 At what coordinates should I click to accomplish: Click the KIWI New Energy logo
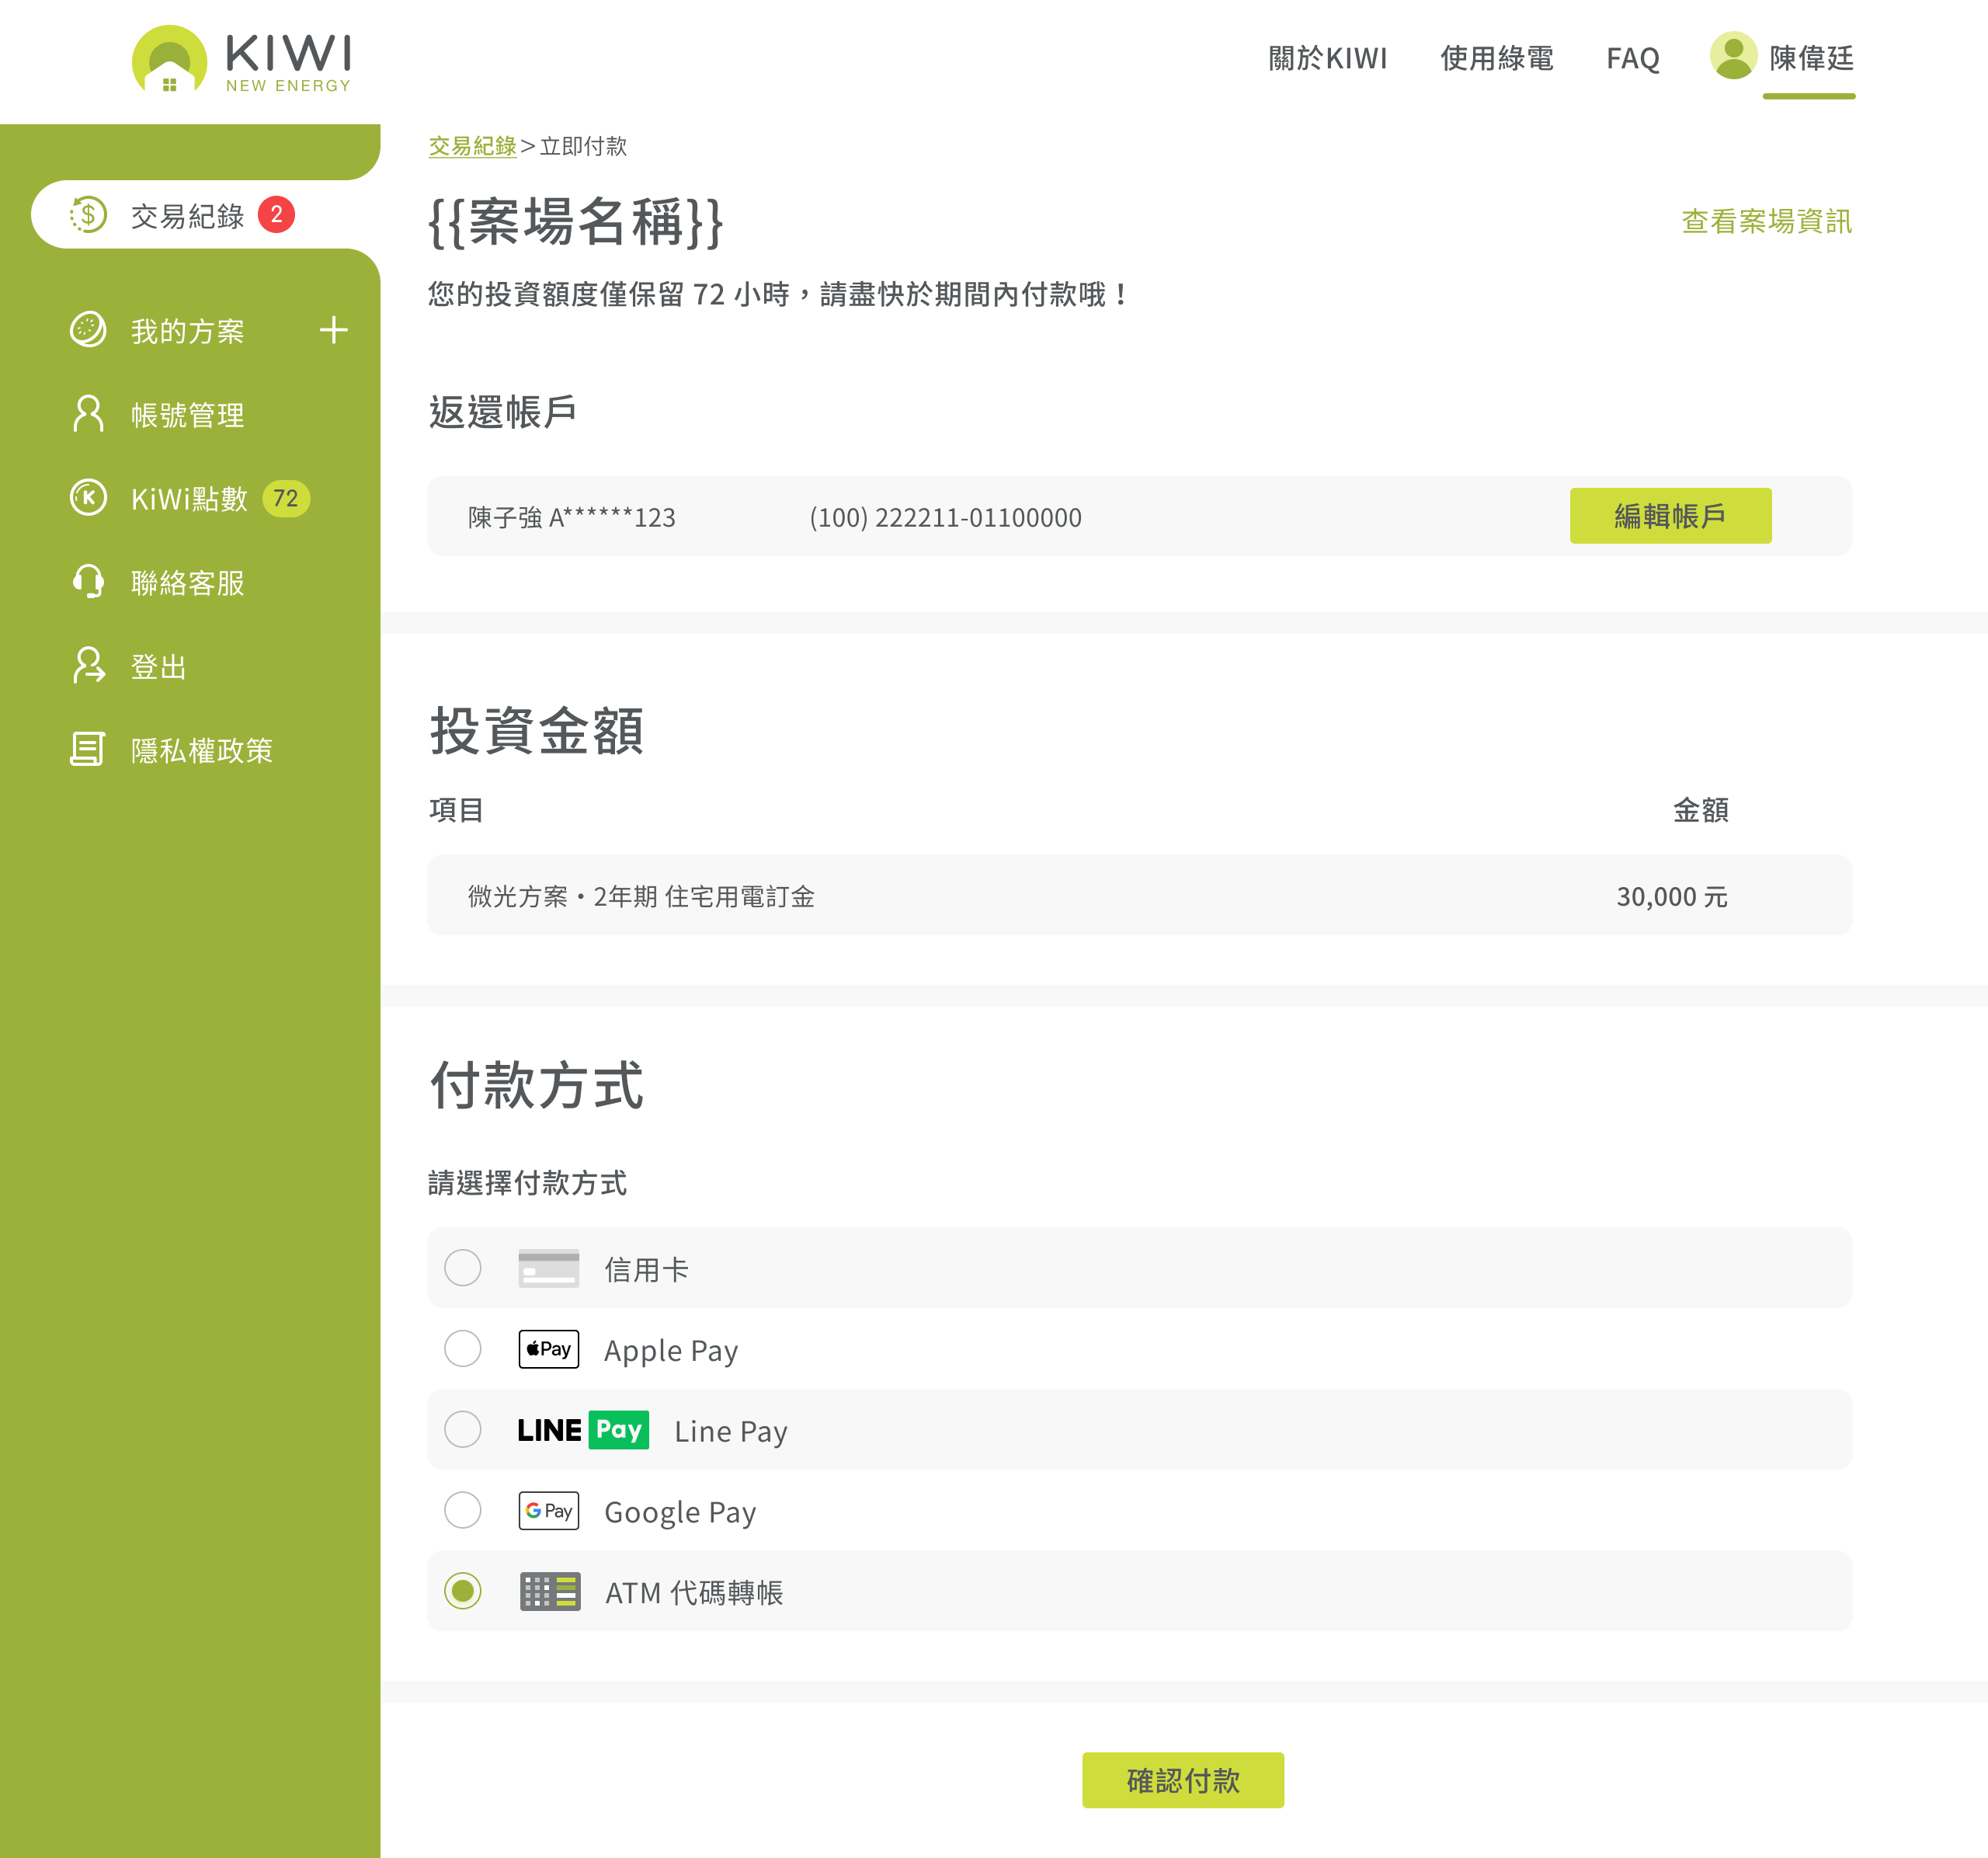(242, 60)
